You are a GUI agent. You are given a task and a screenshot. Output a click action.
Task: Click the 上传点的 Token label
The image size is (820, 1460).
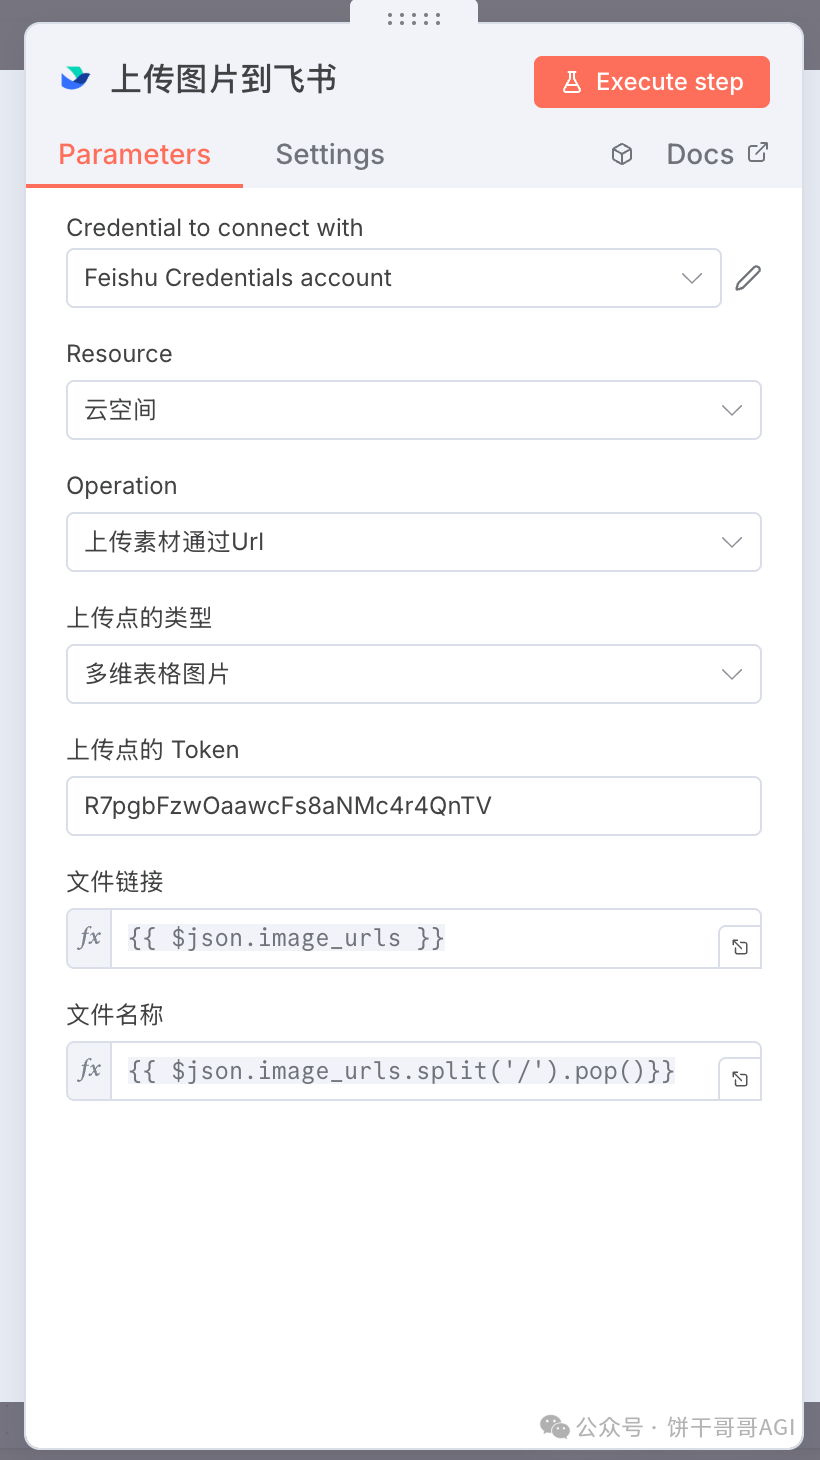pyautogui.click(x=153, y=750)
